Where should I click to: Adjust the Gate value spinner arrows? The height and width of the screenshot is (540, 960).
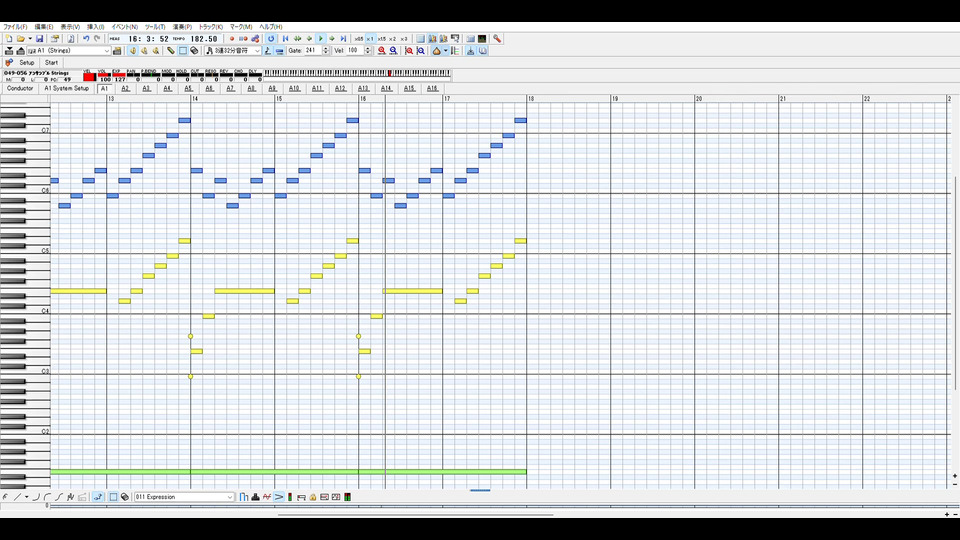[x=326, y=51]
